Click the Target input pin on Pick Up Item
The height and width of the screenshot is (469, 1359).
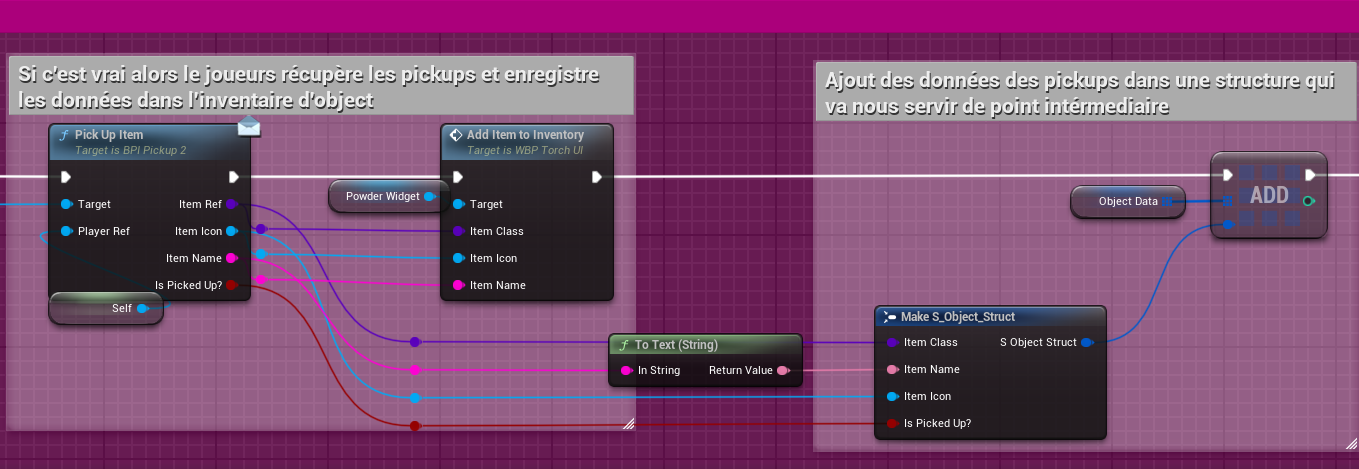66,204
